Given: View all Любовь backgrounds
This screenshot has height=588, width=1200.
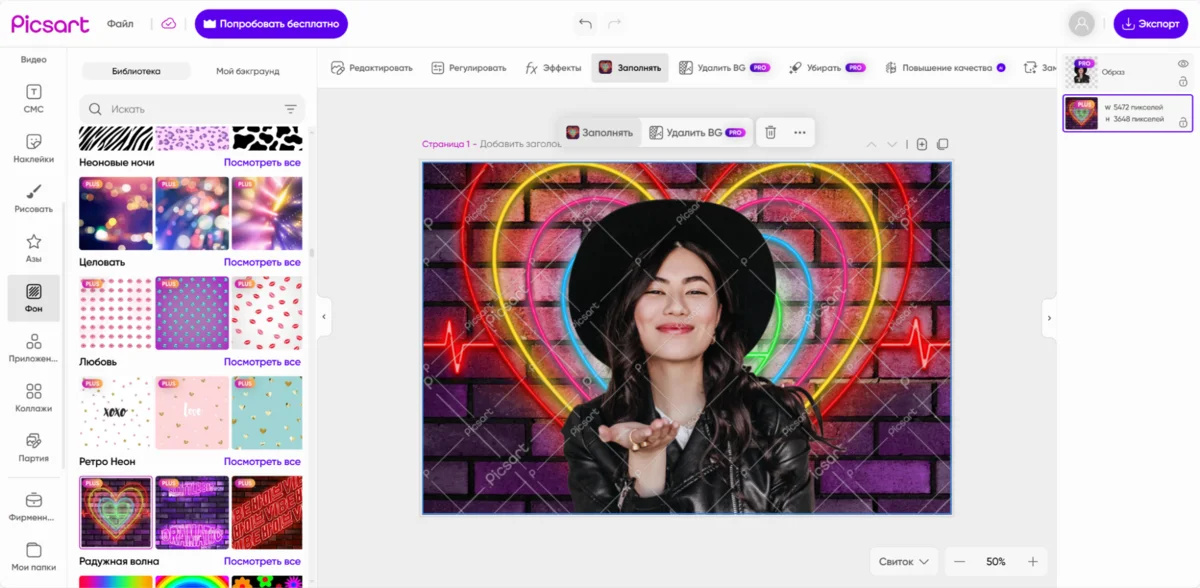Looking at the screenshot, I should pos(262,362).
